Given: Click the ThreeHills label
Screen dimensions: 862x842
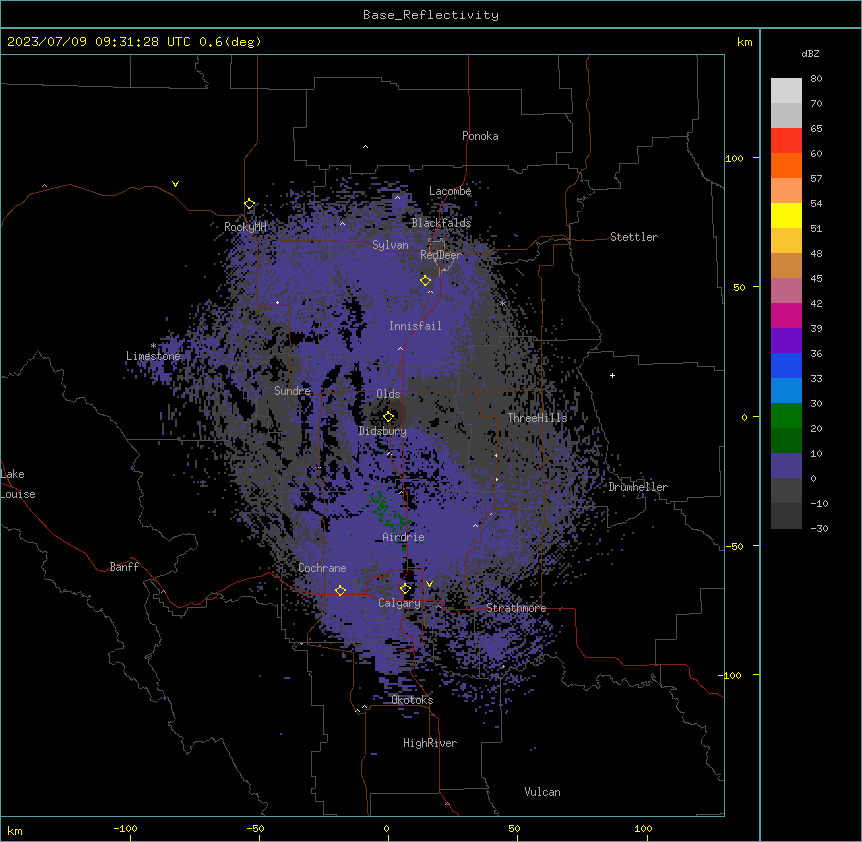Looking at the screenshot, I should [537, 418].
